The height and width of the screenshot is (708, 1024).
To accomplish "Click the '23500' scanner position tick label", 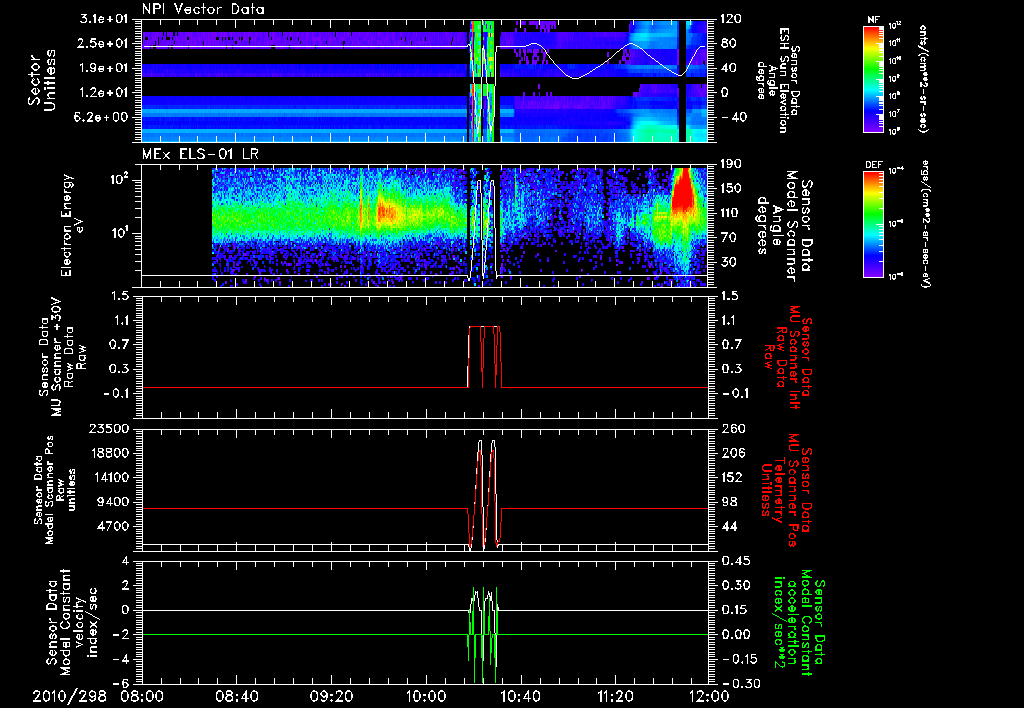I will point(110,429).
